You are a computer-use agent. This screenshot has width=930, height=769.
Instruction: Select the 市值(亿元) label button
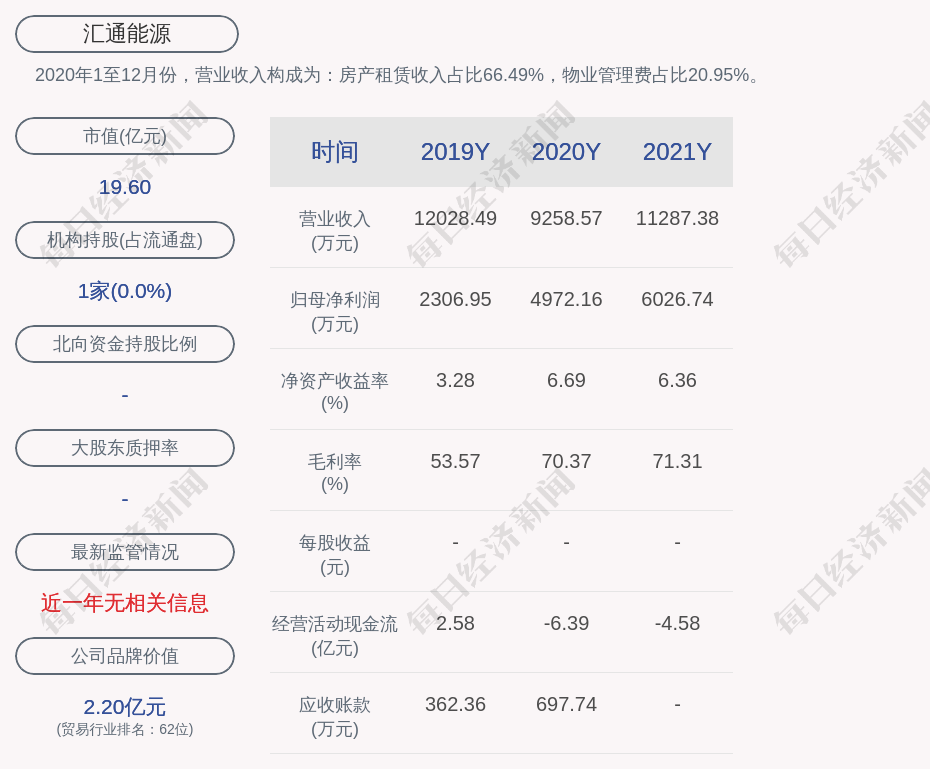(125, 136)
